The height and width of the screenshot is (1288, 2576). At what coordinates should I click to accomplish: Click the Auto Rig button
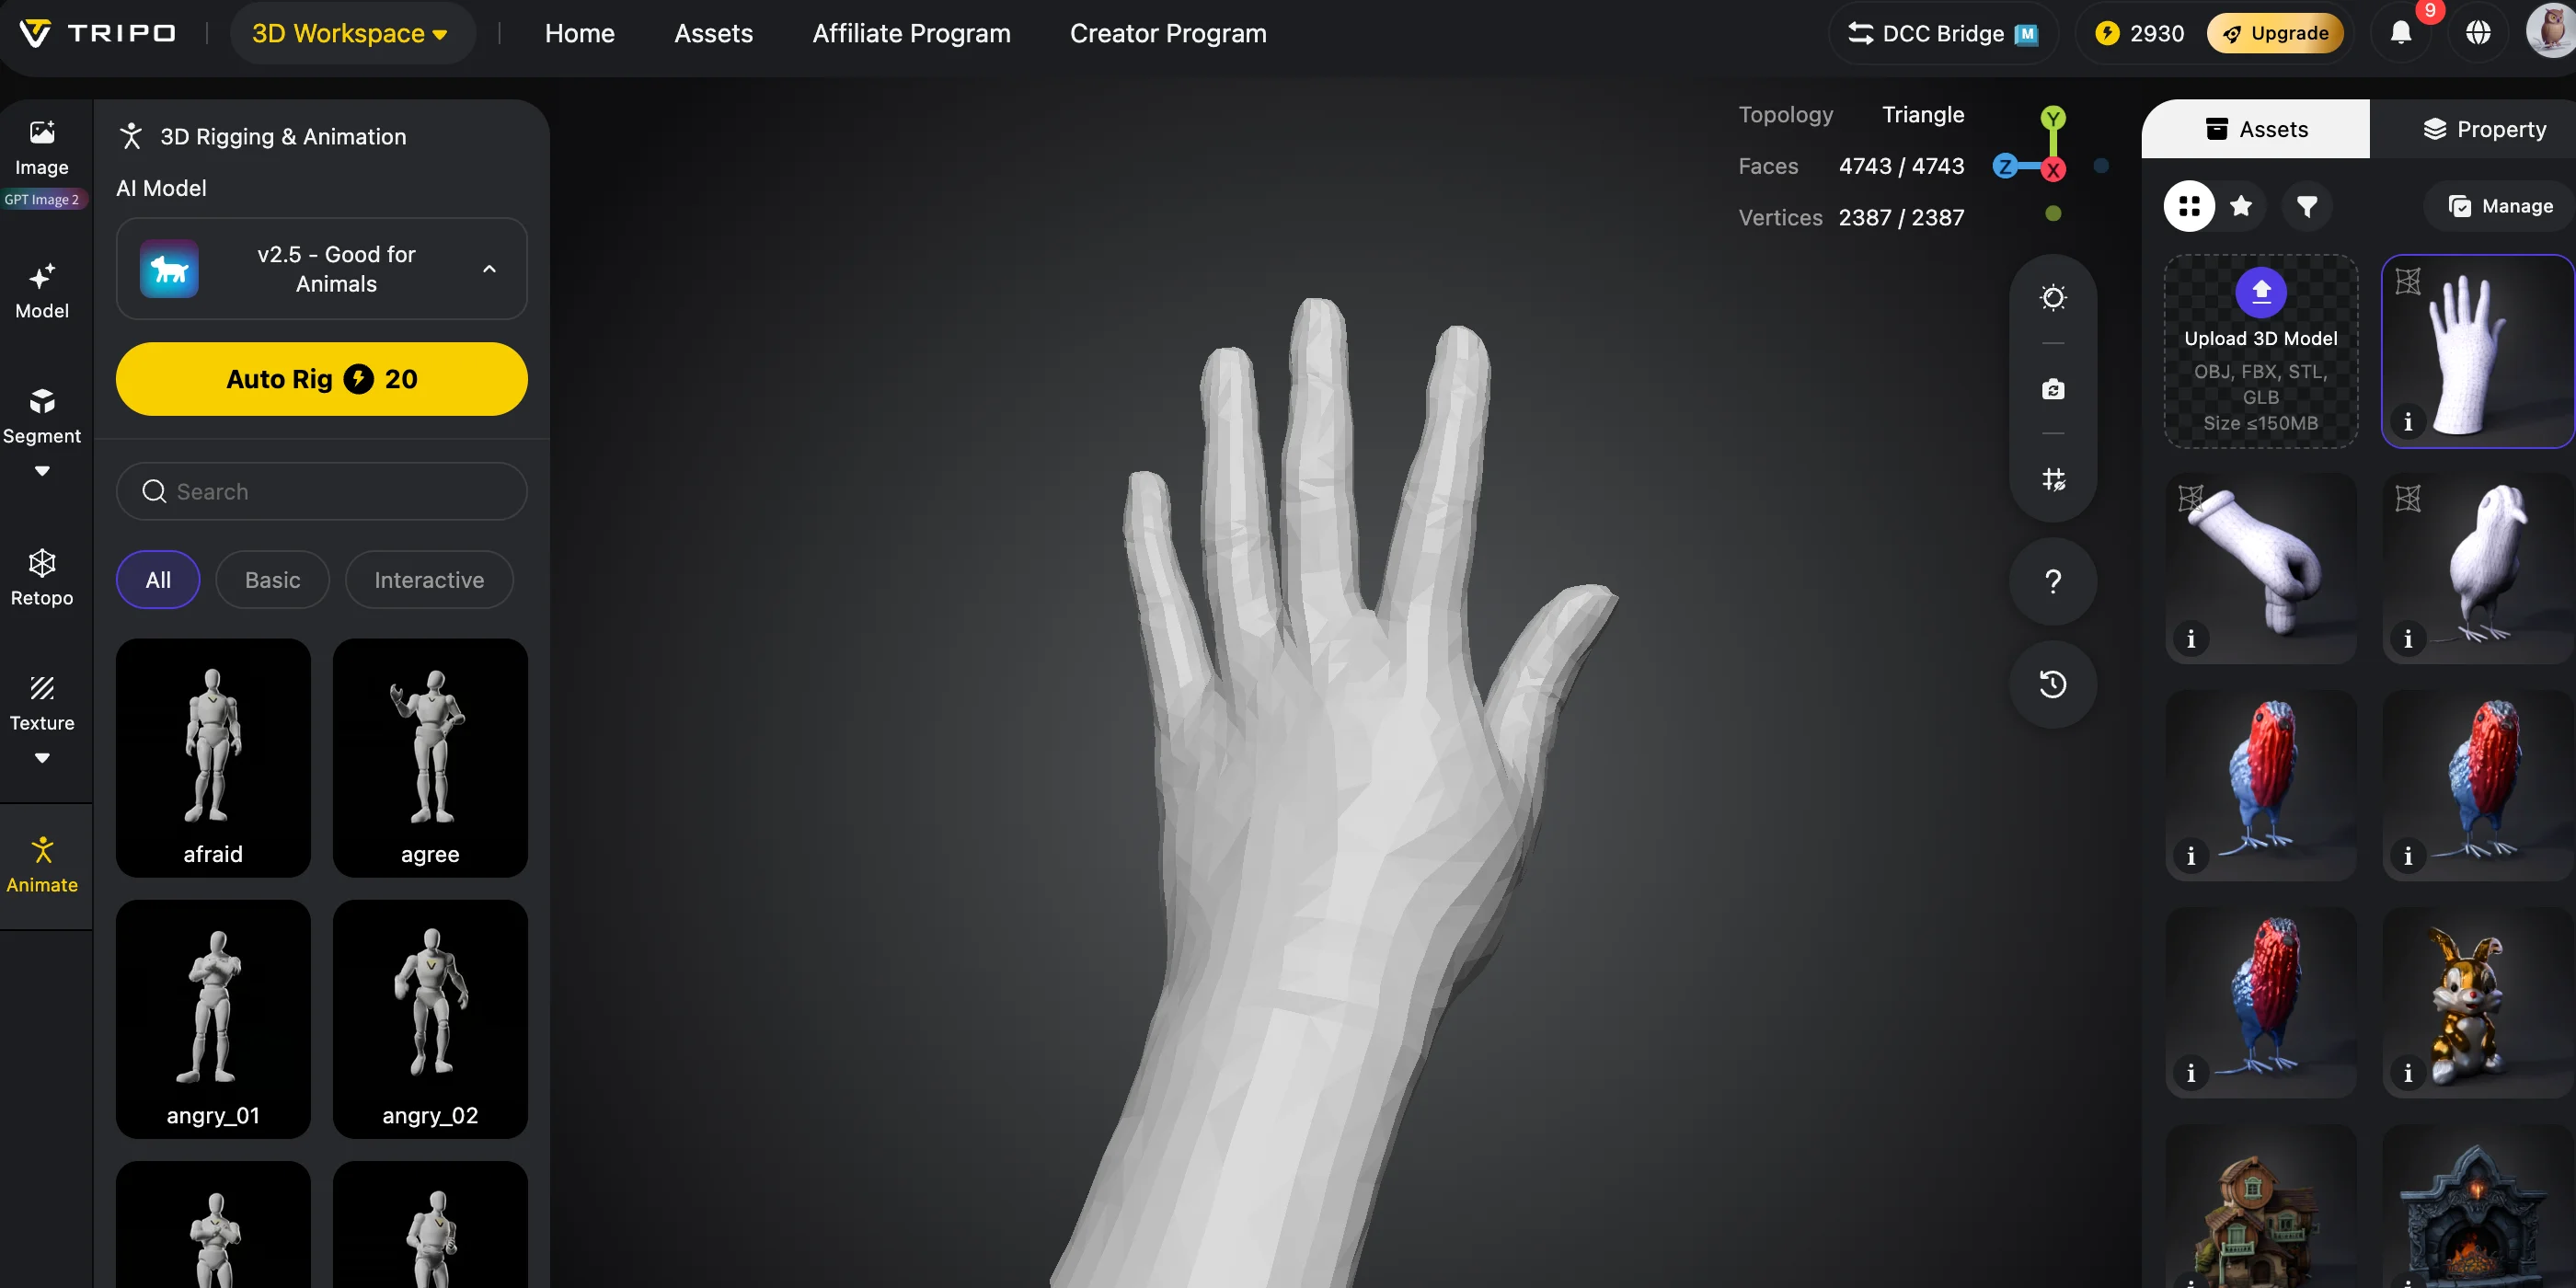(x=321, y=379)
